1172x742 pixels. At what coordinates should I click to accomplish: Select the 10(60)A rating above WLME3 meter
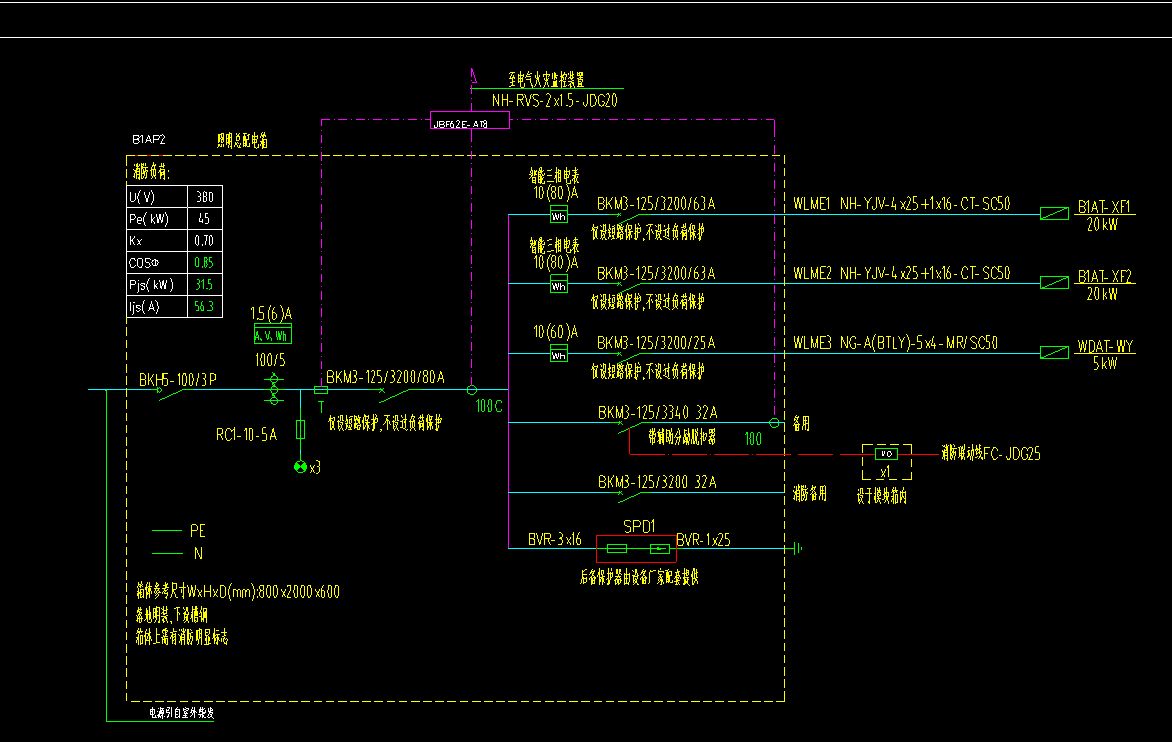click(x=555, y=332)
